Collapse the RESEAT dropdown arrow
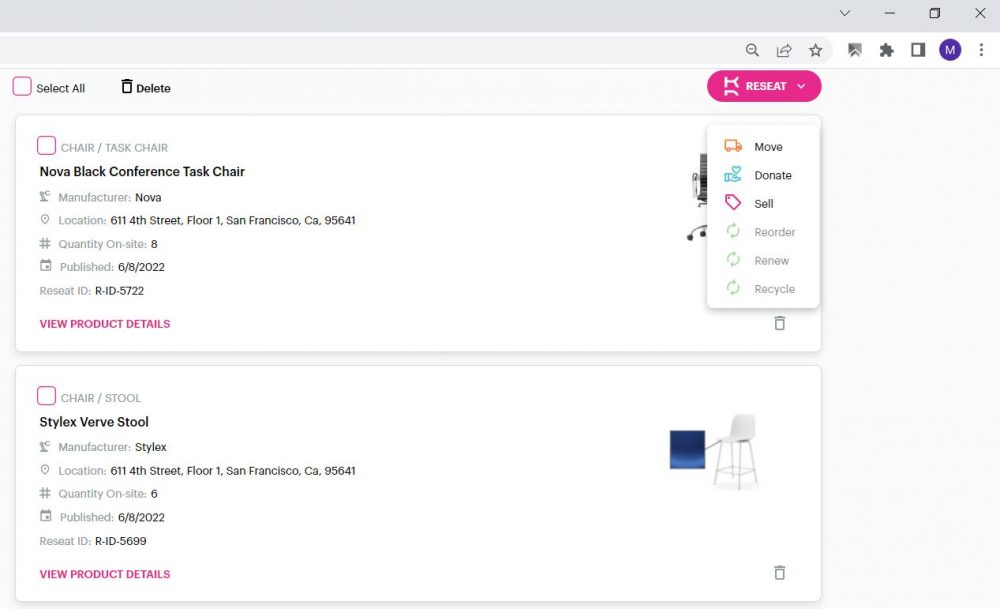The image size is (1000, 609). (x=801, y=86)
